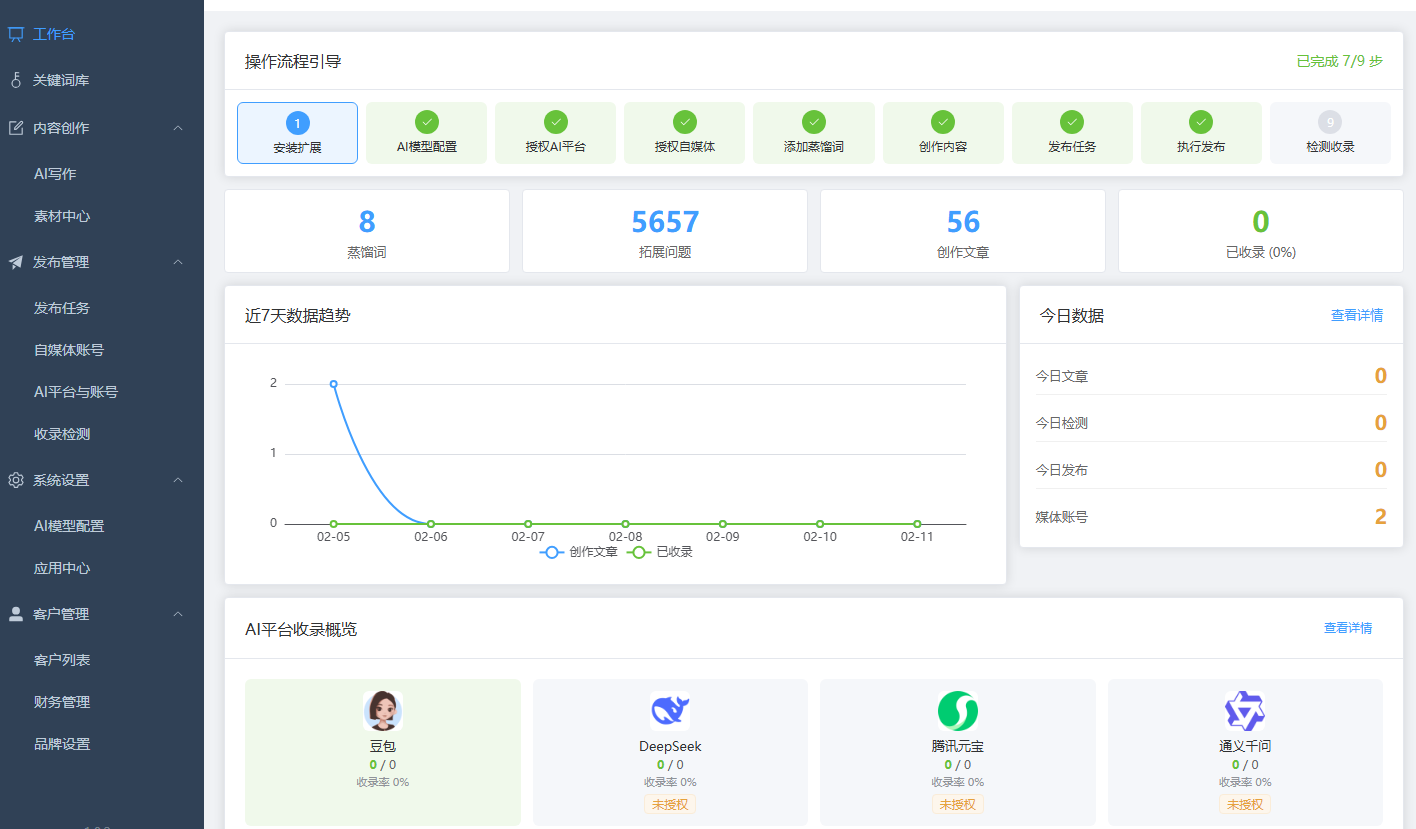Open settings via the 系统设置 gear icon
The image size is (1416, 829).
point(15,479)
